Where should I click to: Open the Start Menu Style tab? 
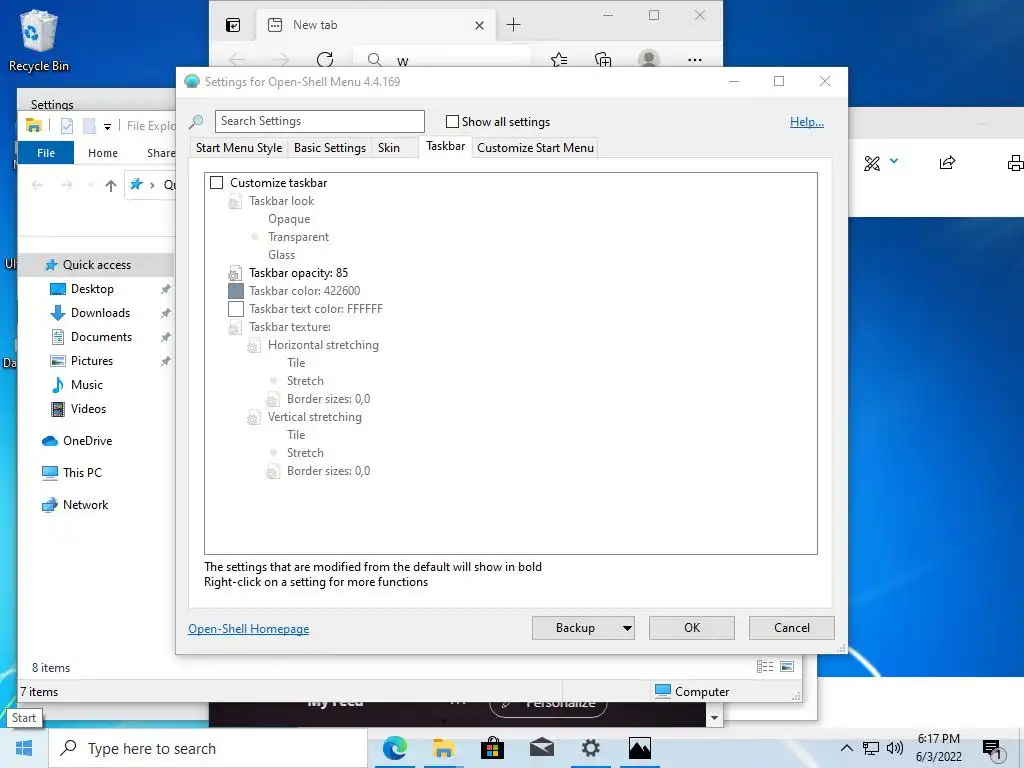click(239, 148)
